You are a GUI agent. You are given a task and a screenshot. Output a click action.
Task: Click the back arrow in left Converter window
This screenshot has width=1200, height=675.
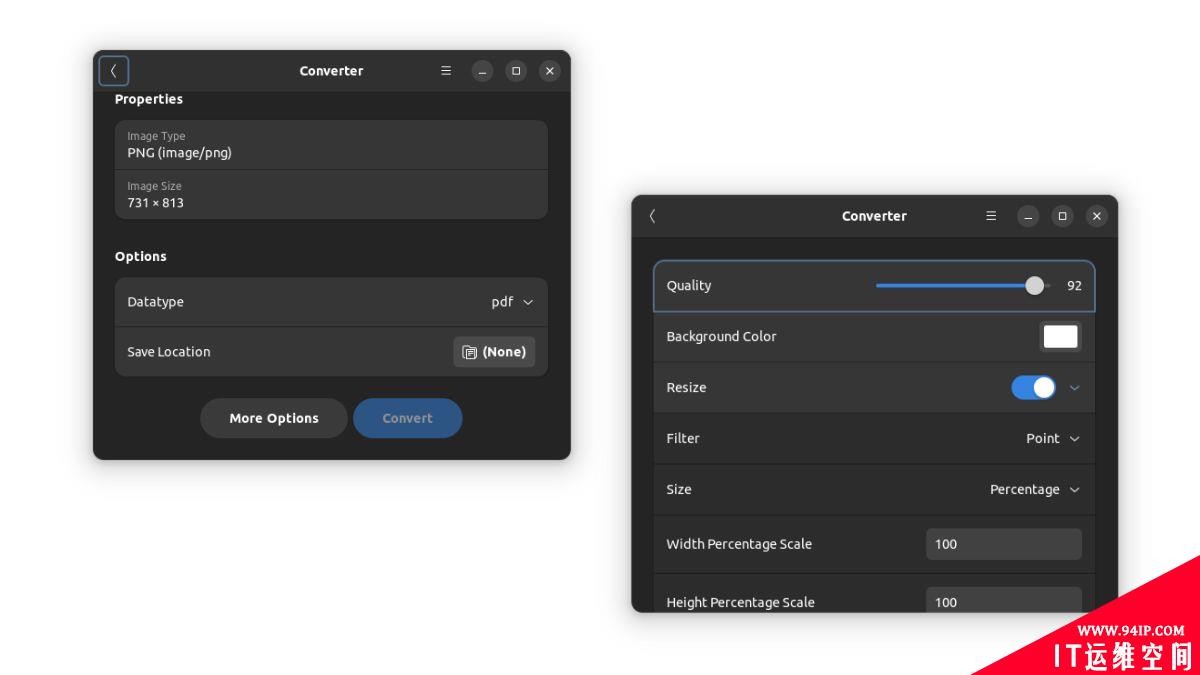tap(113, 71)
